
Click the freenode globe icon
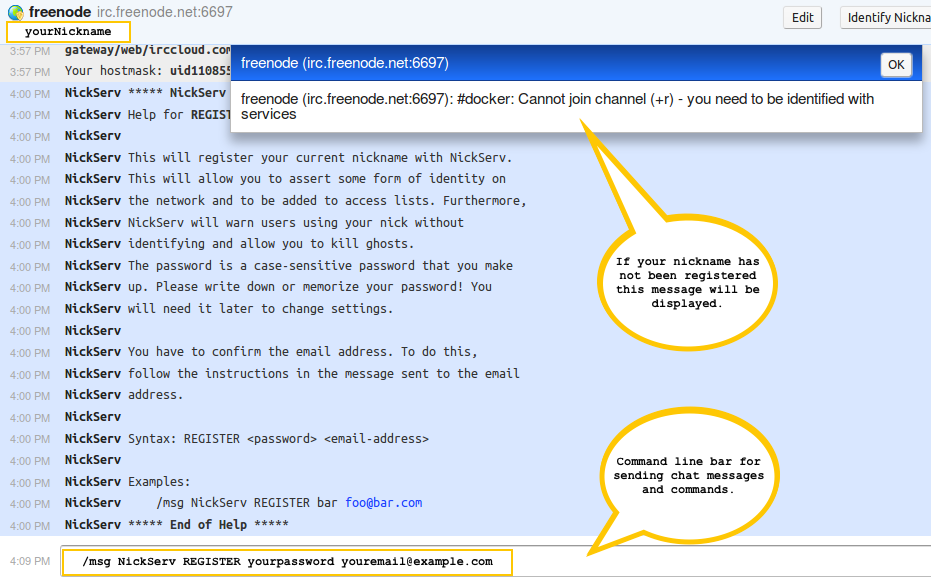click(x=16, y=13)
